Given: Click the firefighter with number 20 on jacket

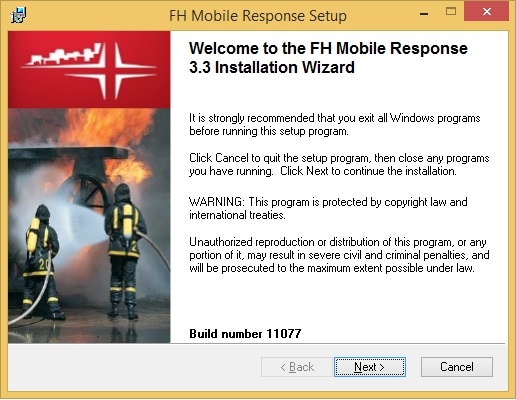Looking at the screenshot, I should point(41,262).
